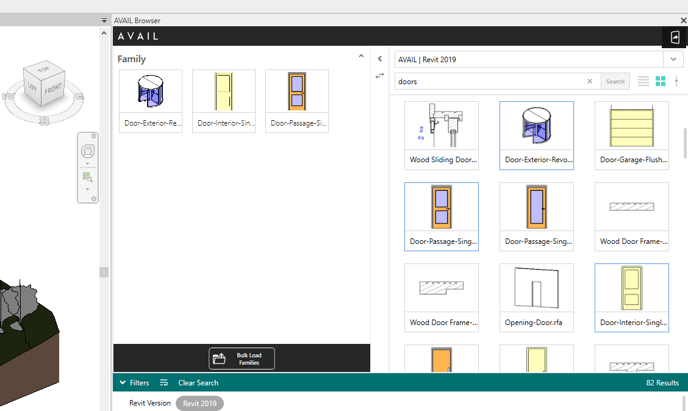Switch to grid thumbnail view
The height and width of the screenshot is (411, 688).
(x=660, y=81)
